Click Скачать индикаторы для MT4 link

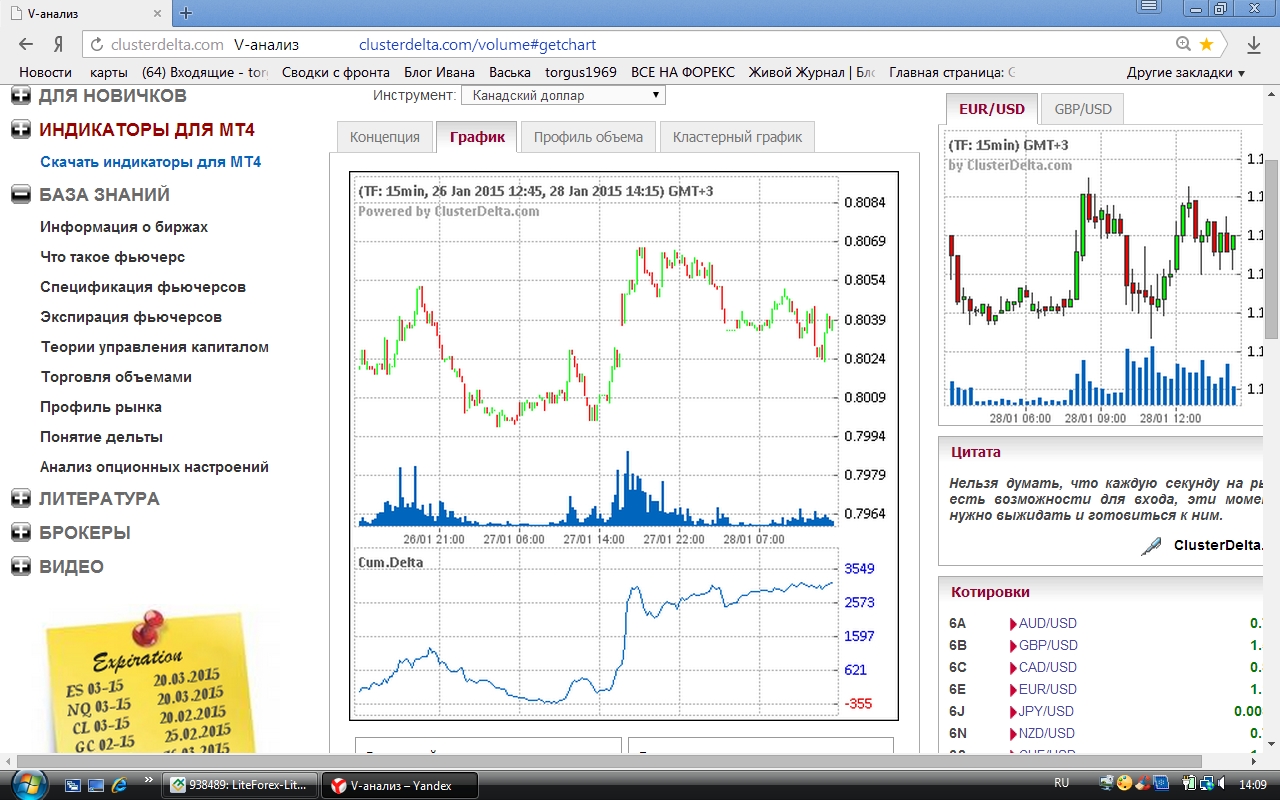150,162
